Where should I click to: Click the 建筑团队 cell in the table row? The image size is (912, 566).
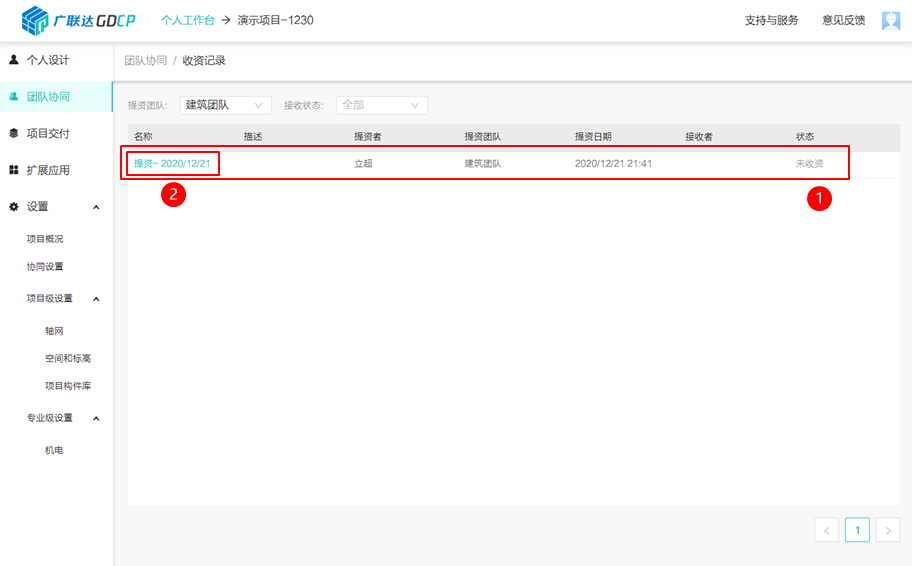coord(483,163)
